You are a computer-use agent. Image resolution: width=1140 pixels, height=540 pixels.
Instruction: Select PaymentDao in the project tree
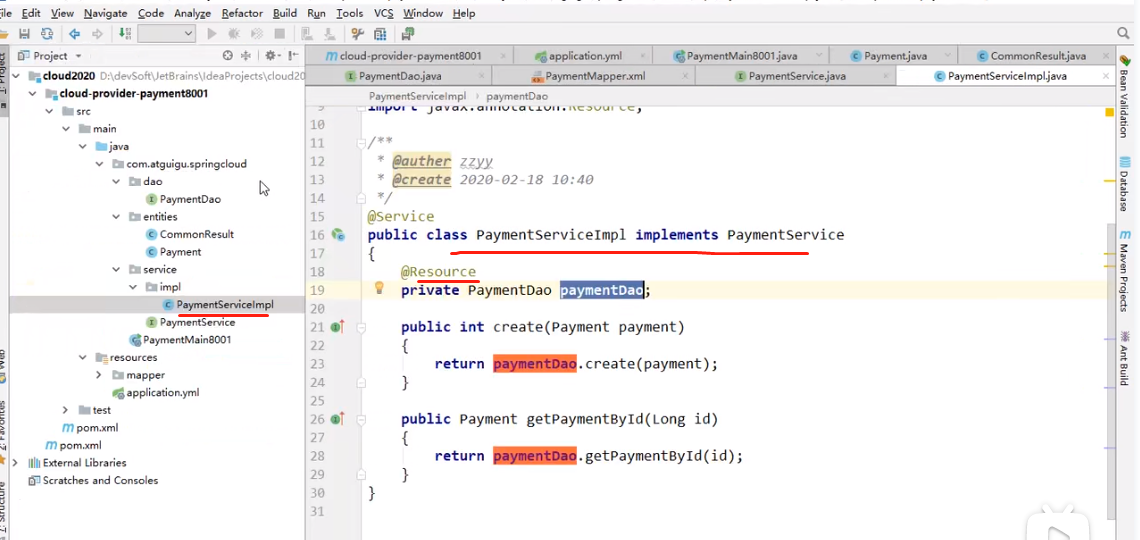[x=190, y=199]
